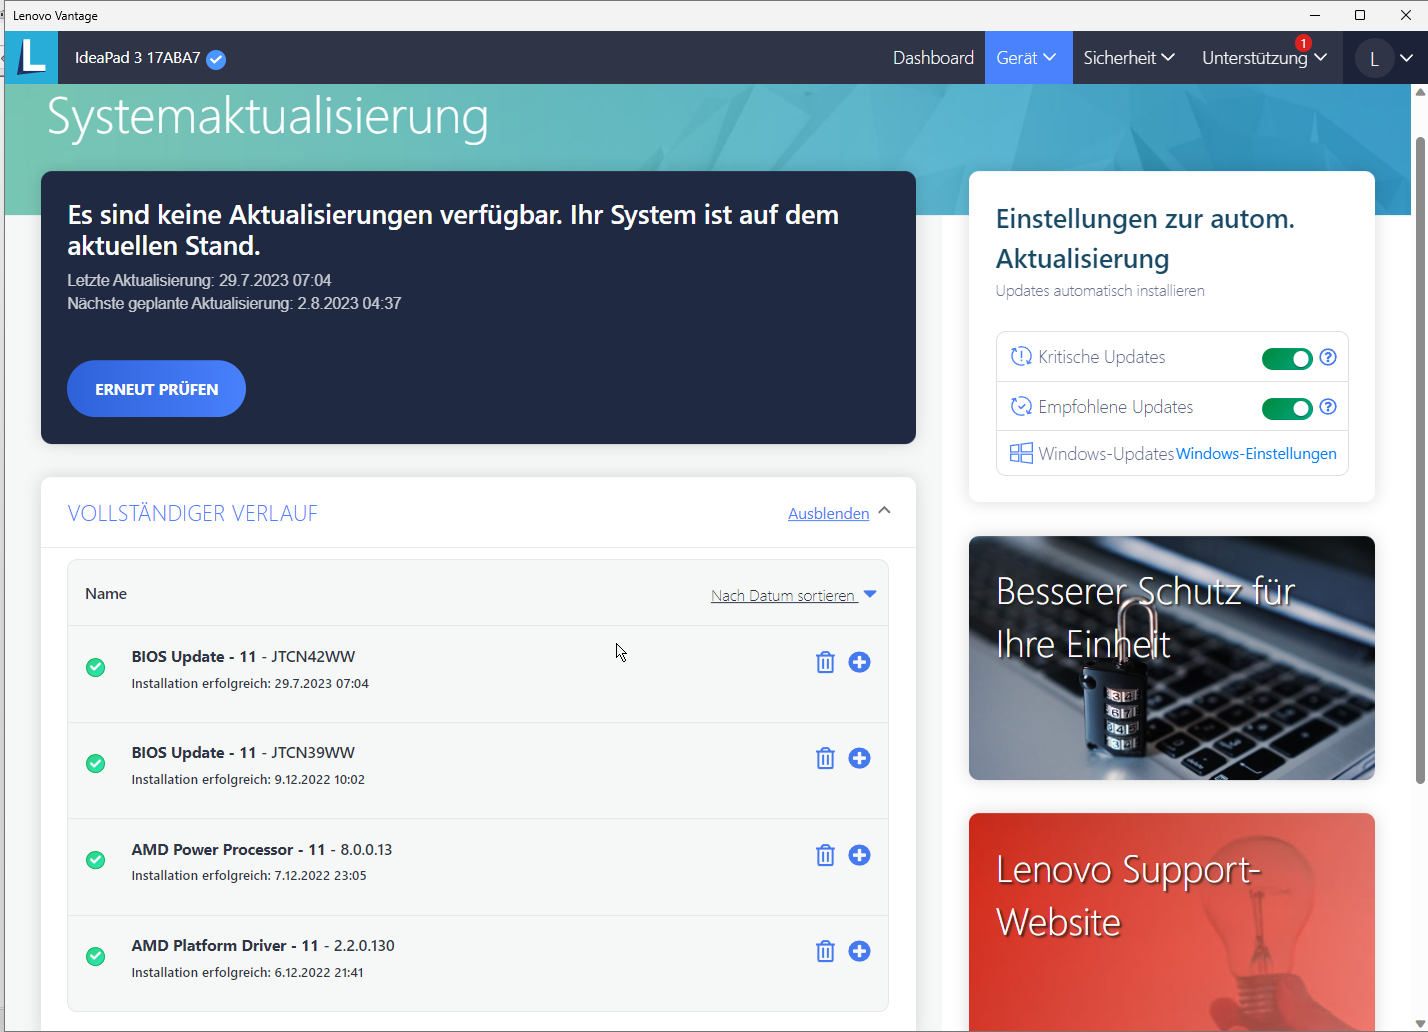This screenshot has height=1032, width=1428.
Task: Click help icon next to Kritische Updates
Action: coord(1328,357)
